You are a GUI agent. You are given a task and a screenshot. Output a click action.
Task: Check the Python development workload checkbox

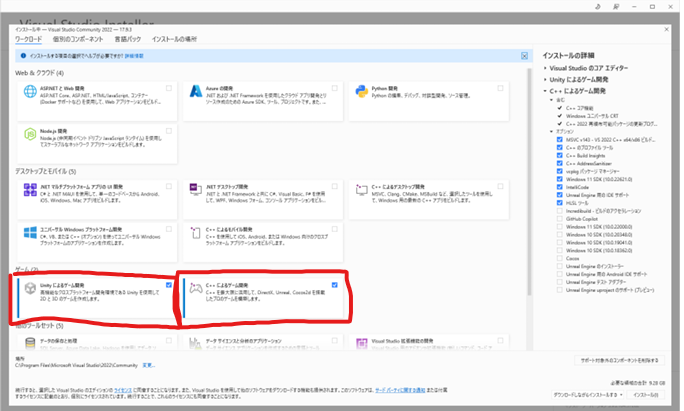coord(500,88)
